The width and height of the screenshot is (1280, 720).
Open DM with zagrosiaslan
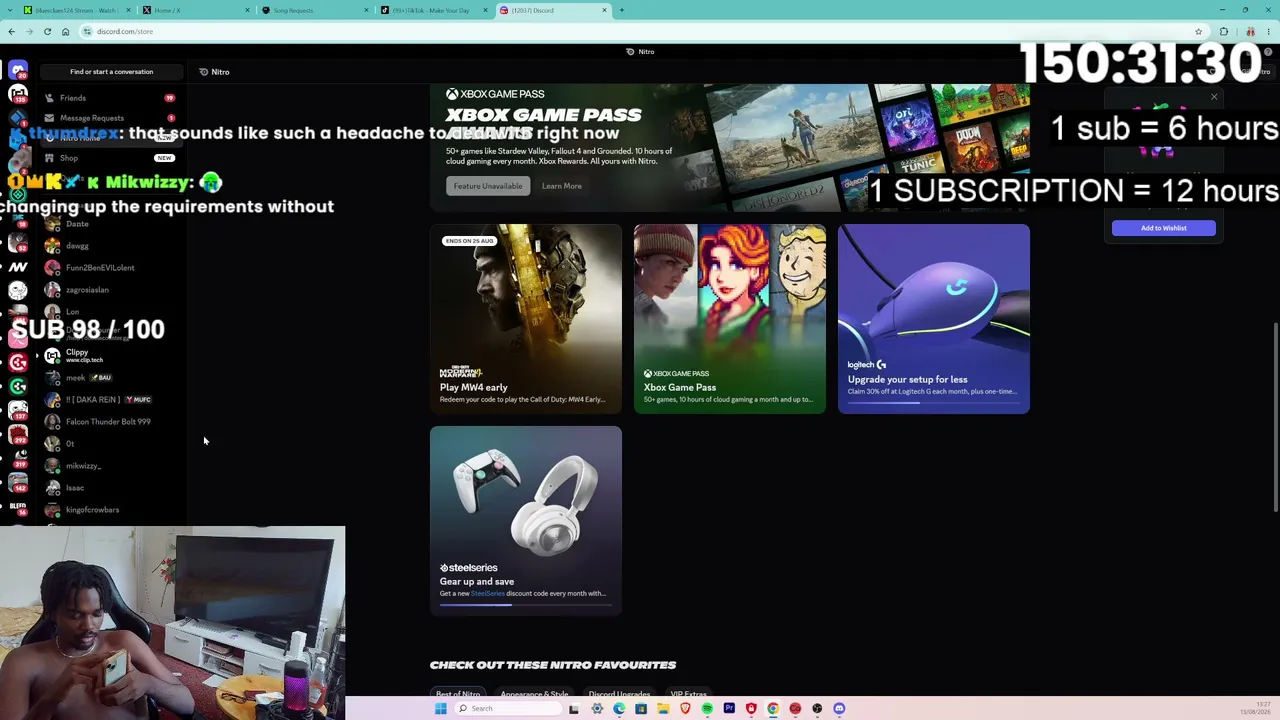coord(110,290)
